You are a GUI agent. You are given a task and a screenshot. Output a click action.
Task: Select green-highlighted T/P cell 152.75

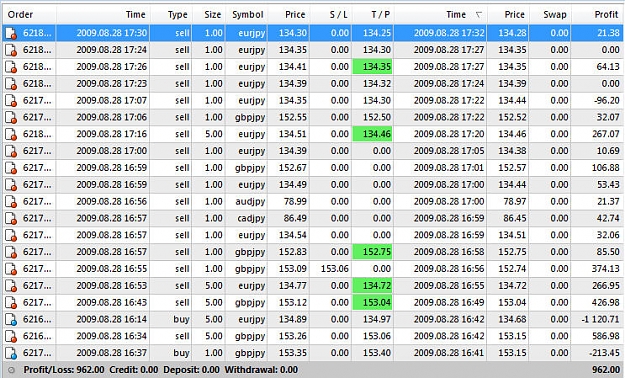(x=372, y=252)
